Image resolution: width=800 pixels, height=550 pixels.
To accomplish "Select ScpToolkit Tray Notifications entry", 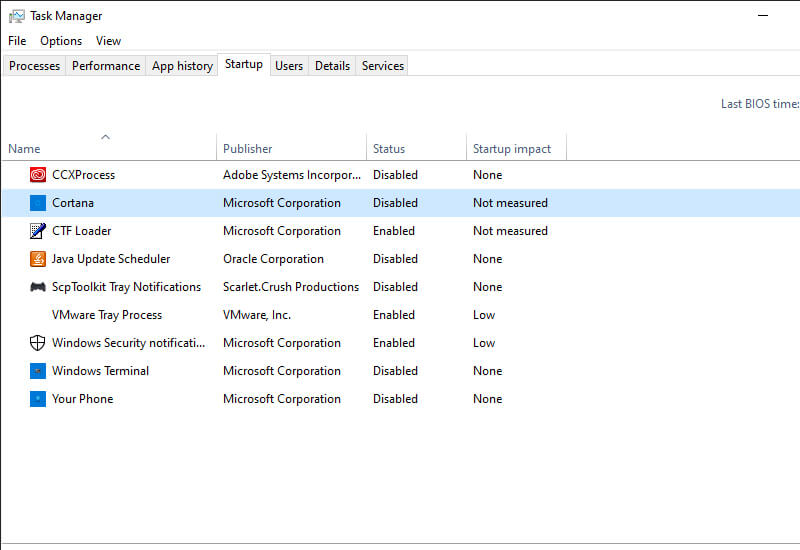I will (127, 287).
